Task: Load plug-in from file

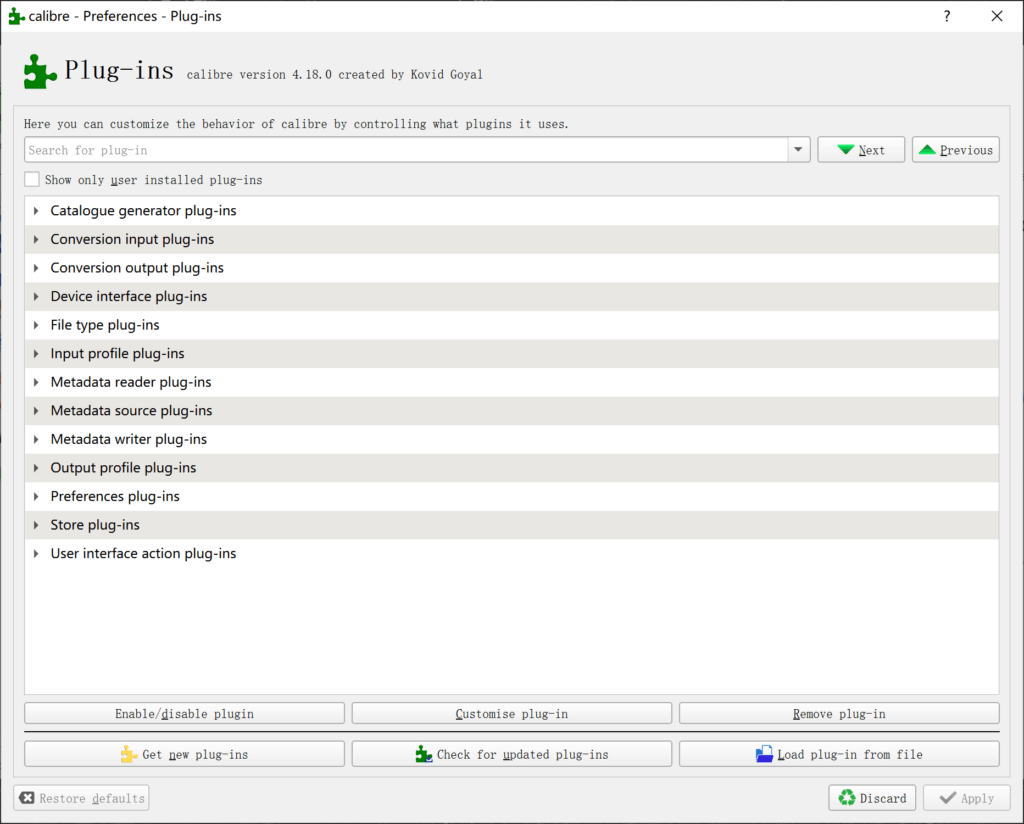Action: [x=838, y=754]
